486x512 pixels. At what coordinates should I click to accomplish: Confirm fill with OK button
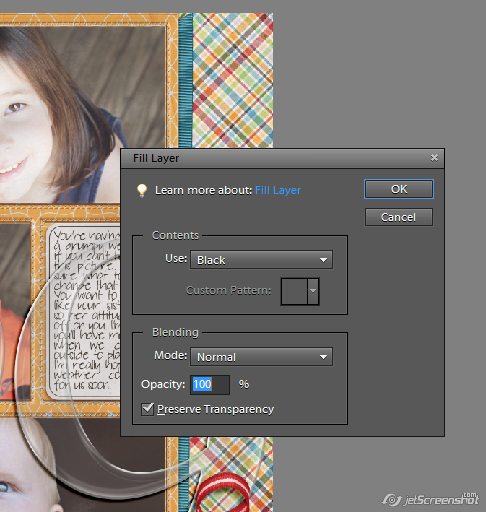pos(399,189)
